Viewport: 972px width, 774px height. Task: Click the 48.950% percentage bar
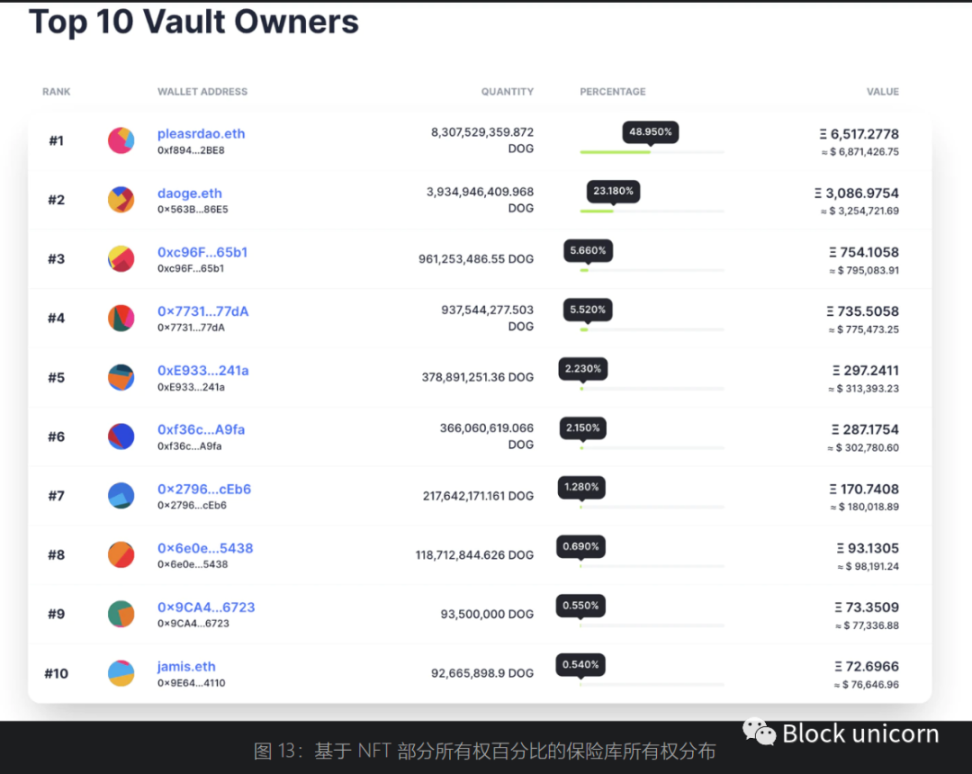click(x=651, y=152)
